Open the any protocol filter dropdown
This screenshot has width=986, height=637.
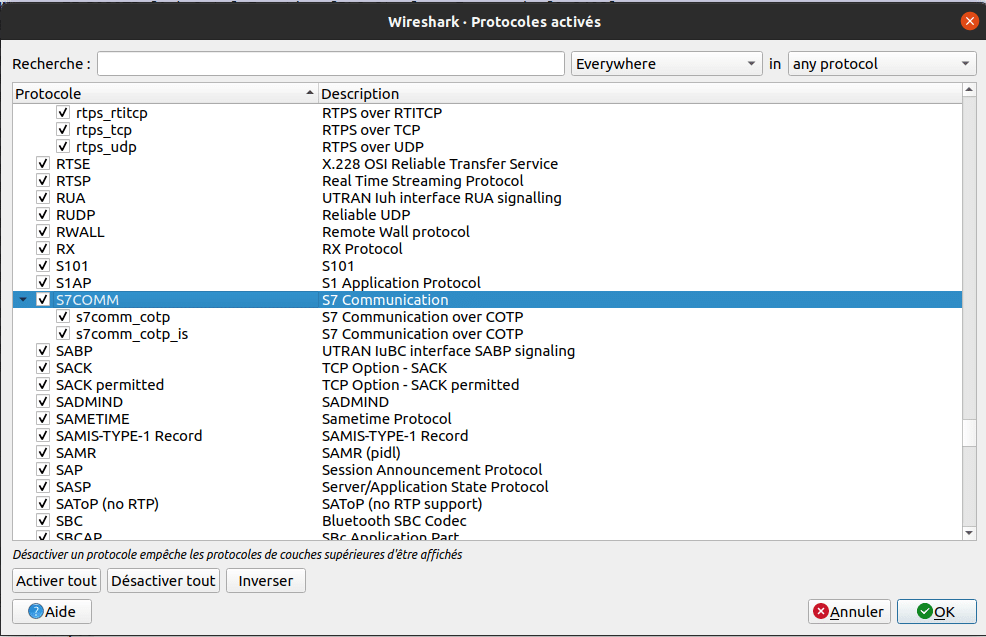[881, 64]
